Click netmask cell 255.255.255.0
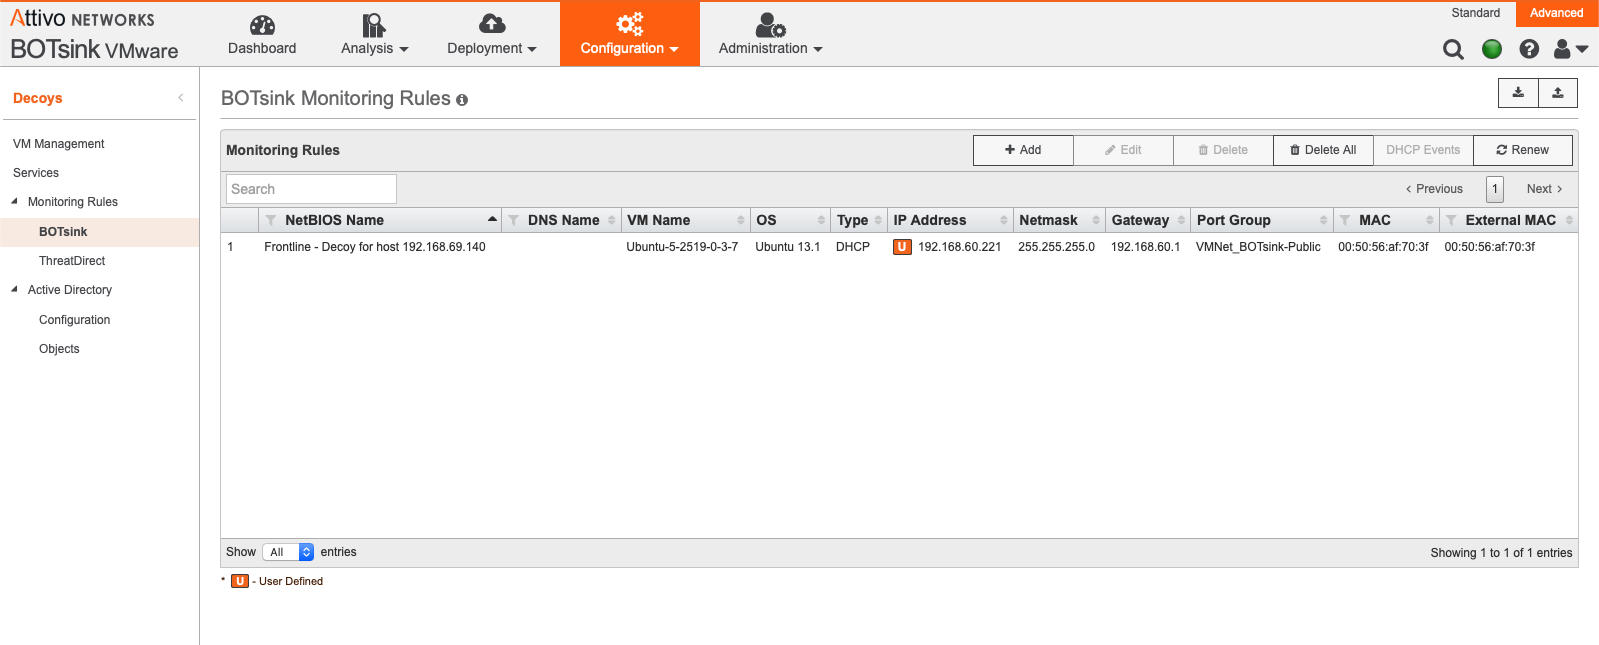Viewport: 1599px width, 645px height. [1056, 247]
